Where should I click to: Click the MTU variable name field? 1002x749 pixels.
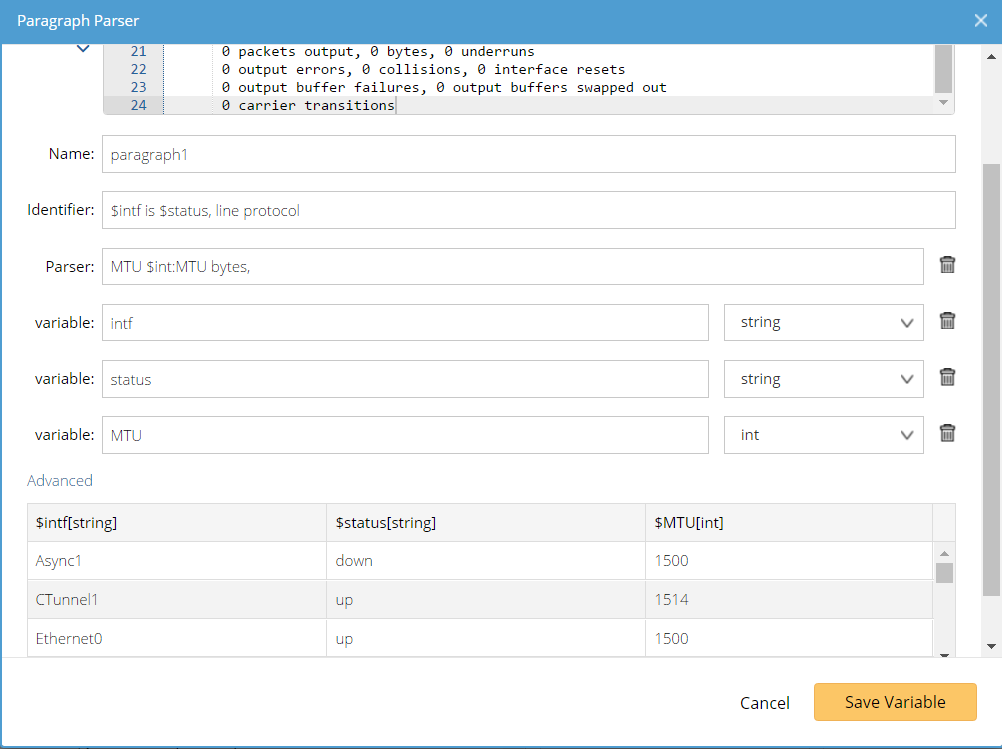coord(405,435)
